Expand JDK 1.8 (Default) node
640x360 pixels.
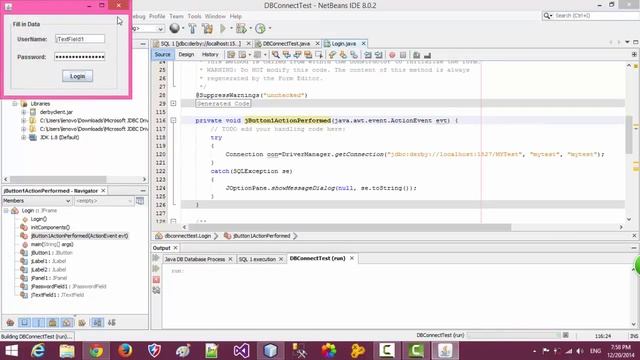(x=24, y=138)
